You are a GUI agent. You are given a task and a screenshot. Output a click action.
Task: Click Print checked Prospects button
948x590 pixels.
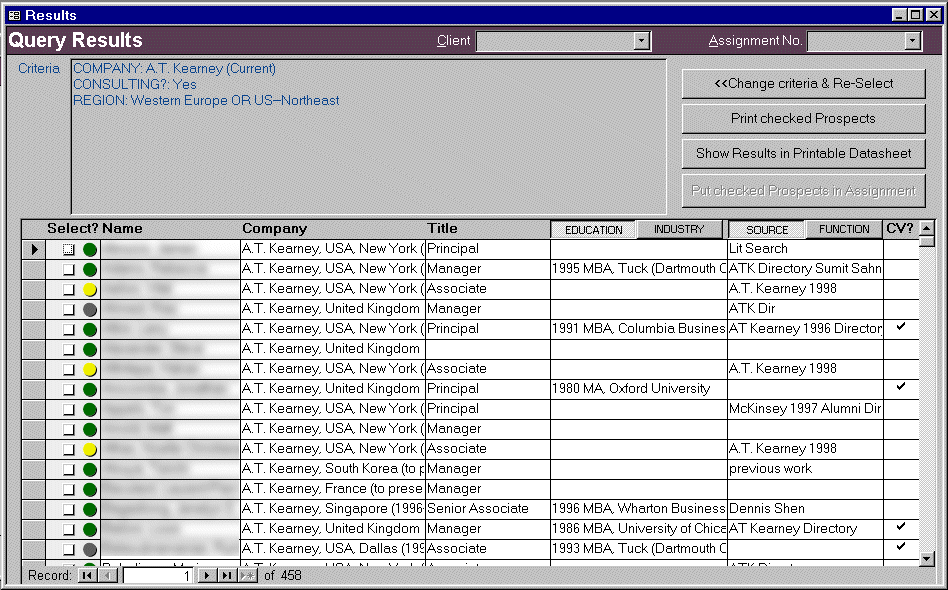click(804, 118)
